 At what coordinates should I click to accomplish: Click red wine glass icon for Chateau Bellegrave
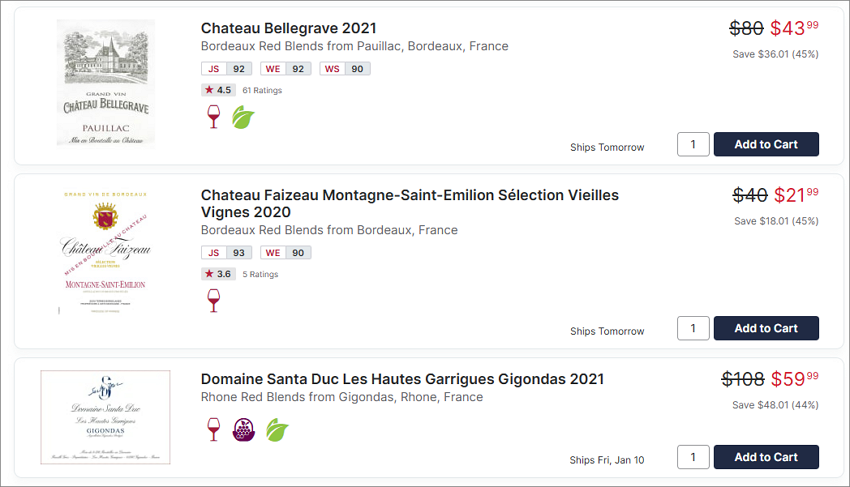(x=214, y=117)
